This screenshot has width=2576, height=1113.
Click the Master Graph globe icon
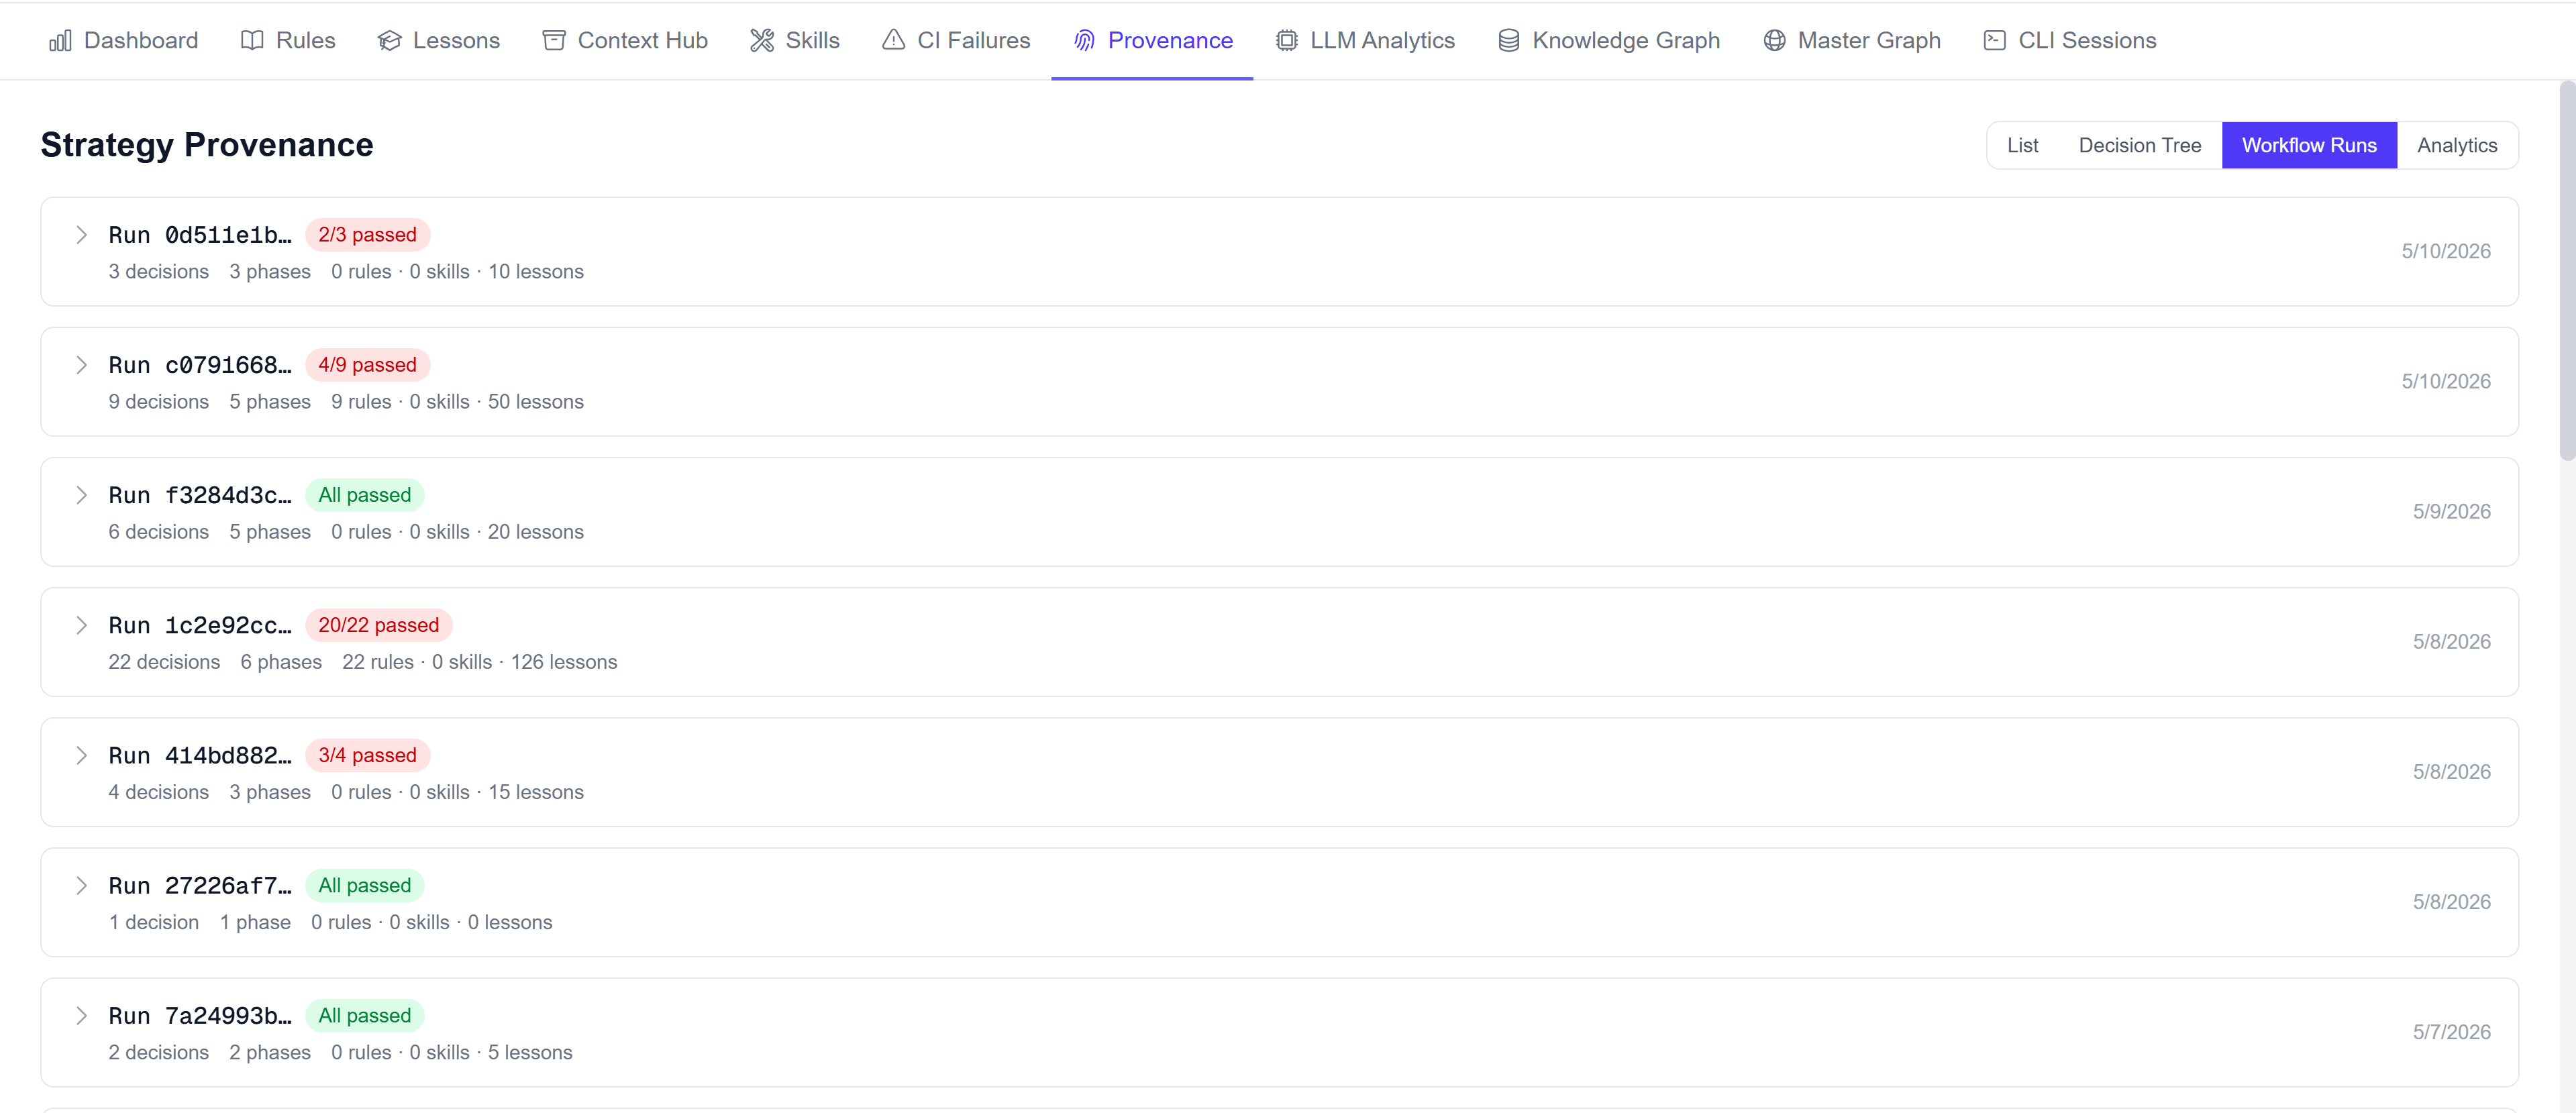point(1774,40)
